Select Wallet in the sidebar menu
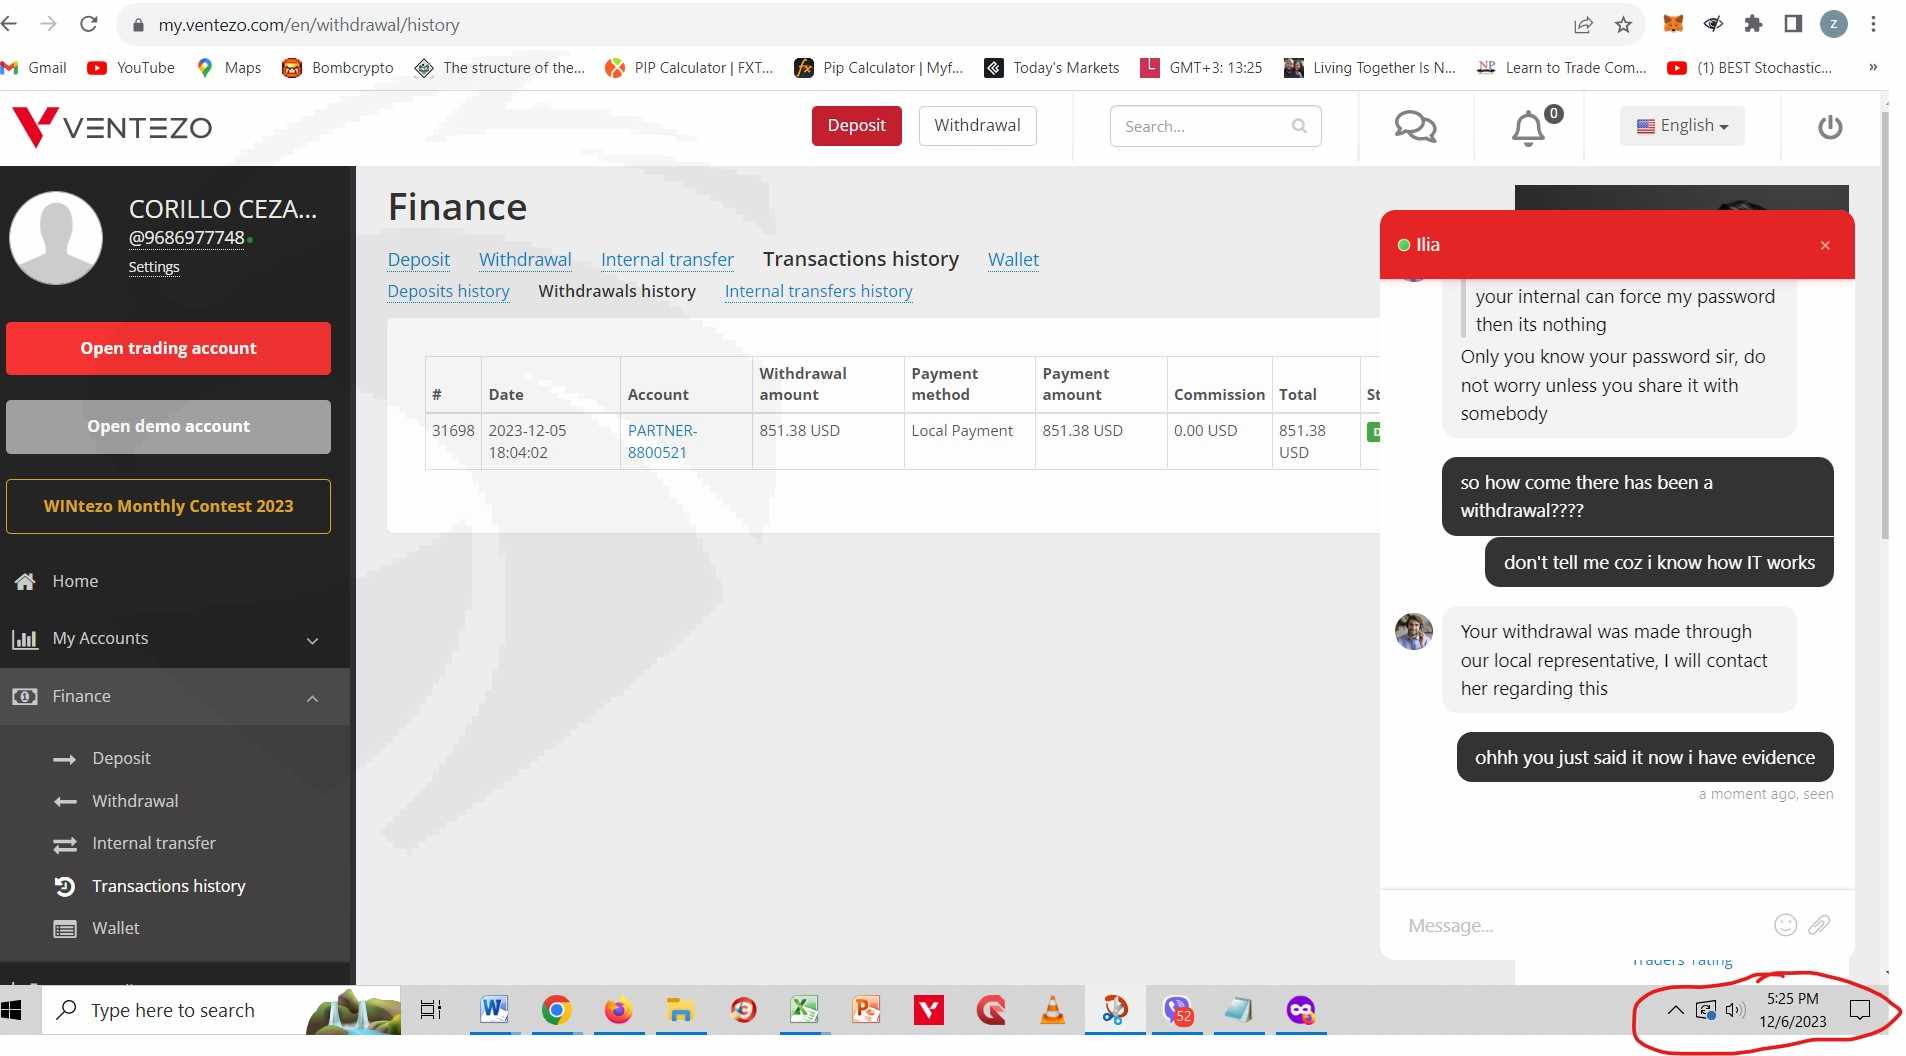 pyautogui.click(x=116, y=928)
